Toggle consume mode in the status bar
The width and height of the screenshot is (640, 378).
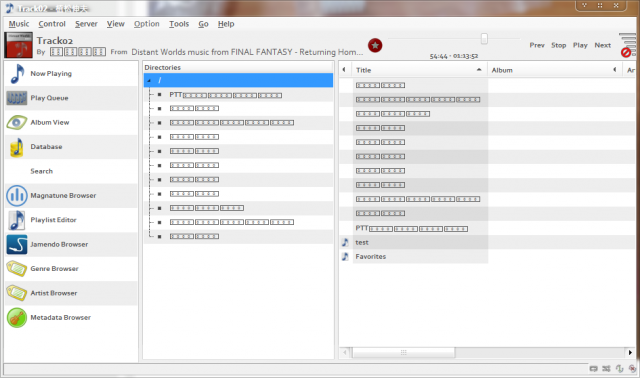632,369
